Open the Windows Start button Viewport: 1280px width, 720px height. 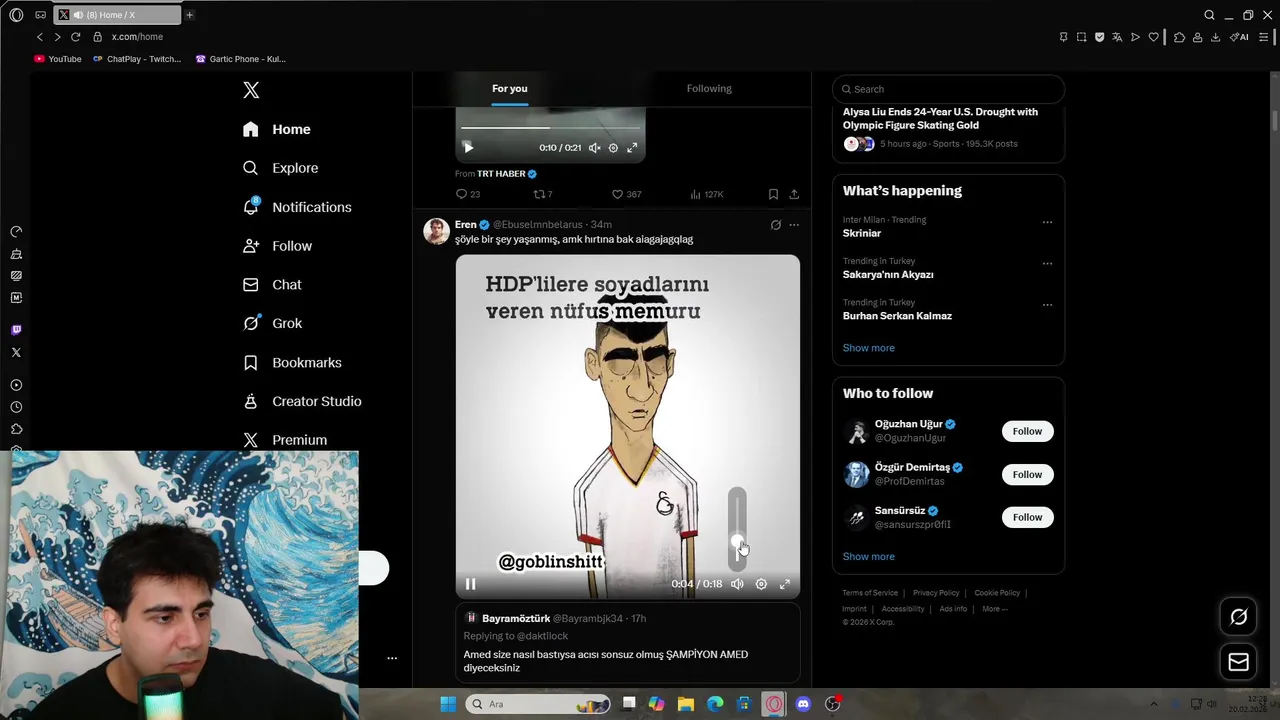[448, 704]
